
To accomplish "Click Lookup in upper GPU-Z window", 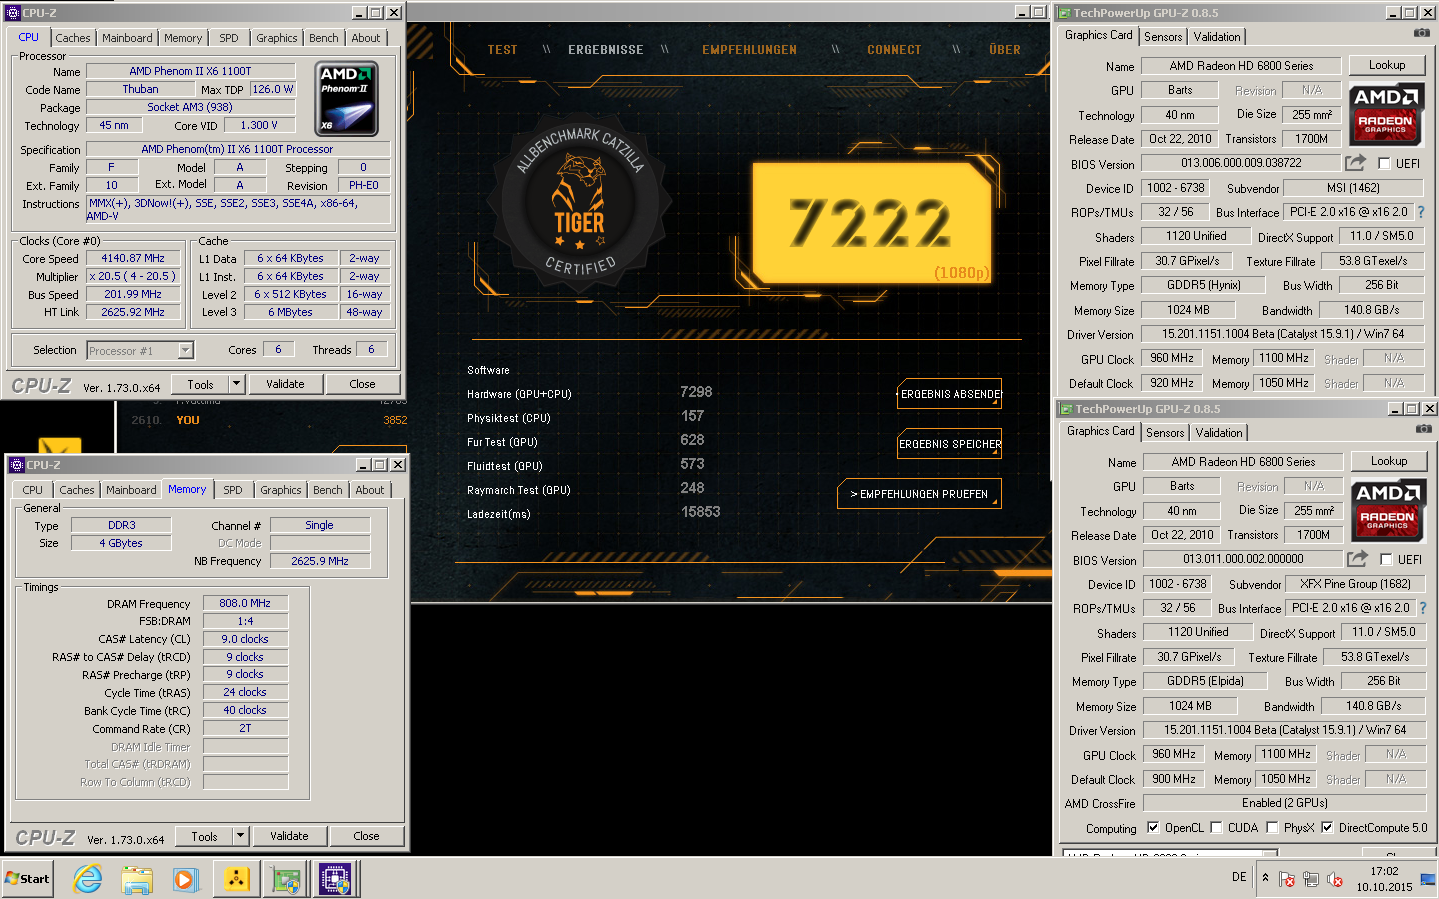I will pyautogui.click(x=1387, y=65).
